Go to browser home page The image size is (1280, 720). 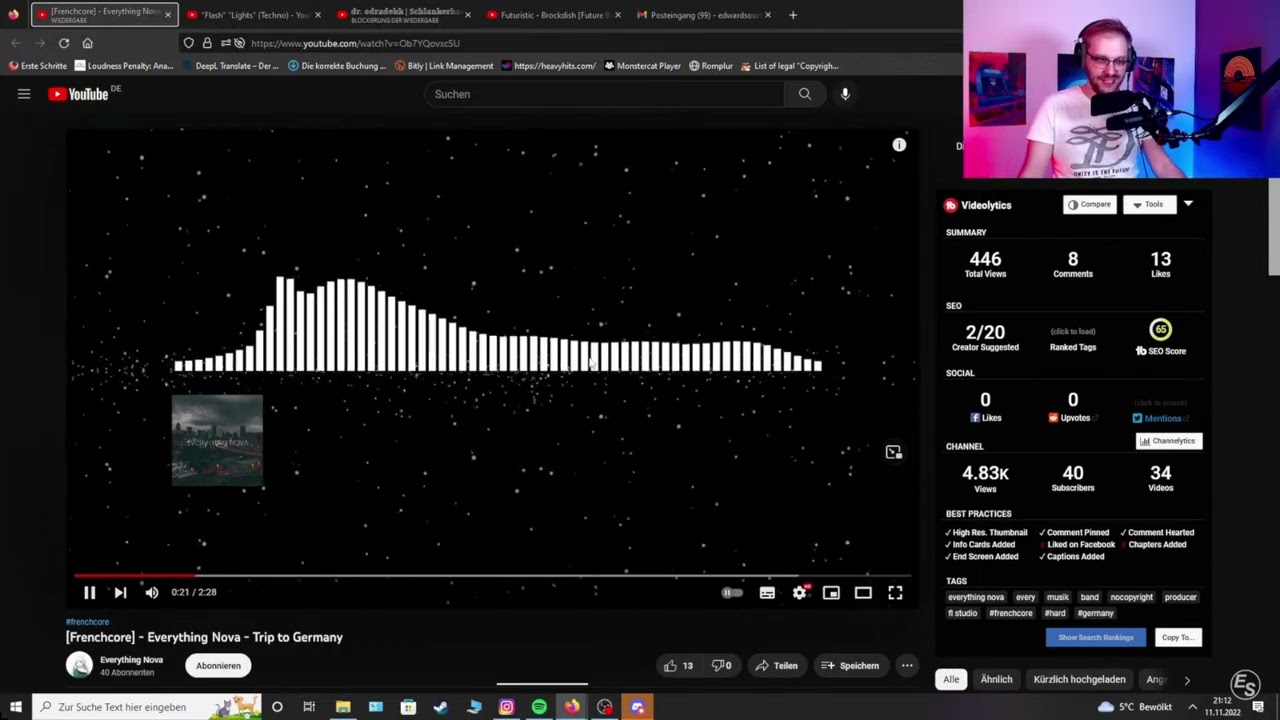tap(88, 43)
